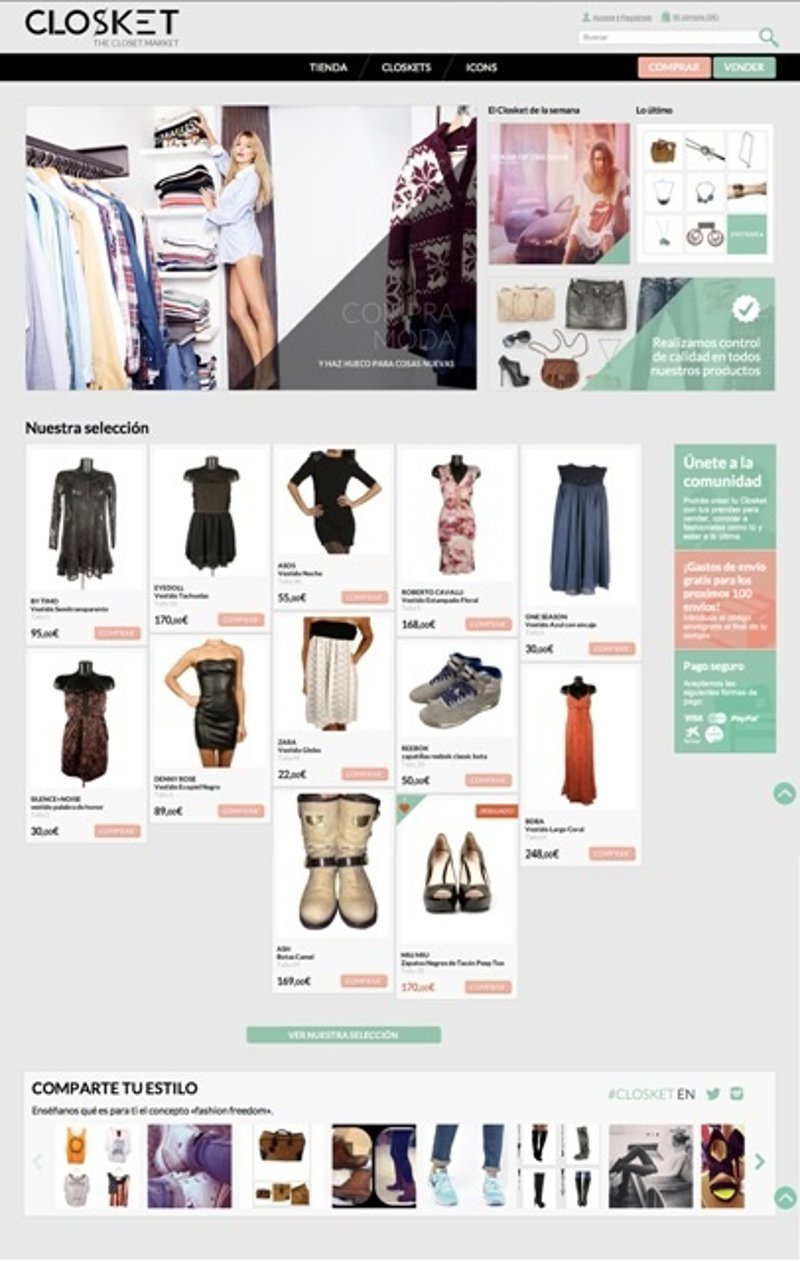Click the salmon COMPRAR header button
The width and height of the screenshot is (800, 1261).
674,67
